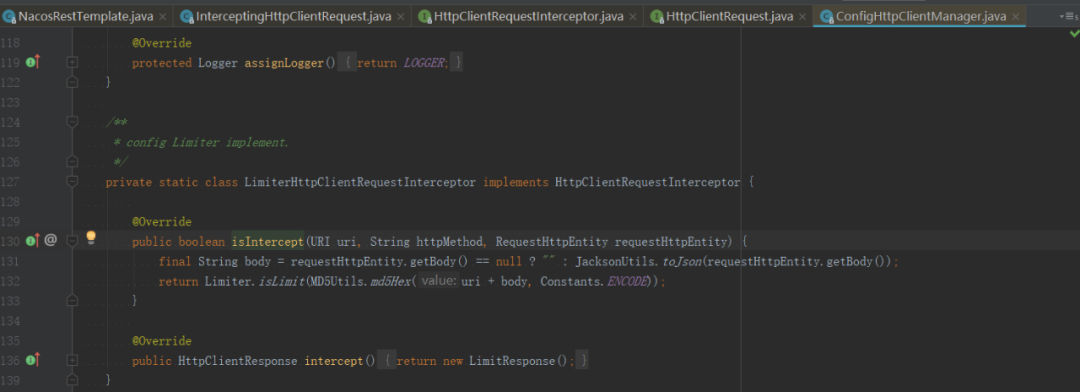Close HttpClientRequestInterceptor.java tab

point(633,17)
